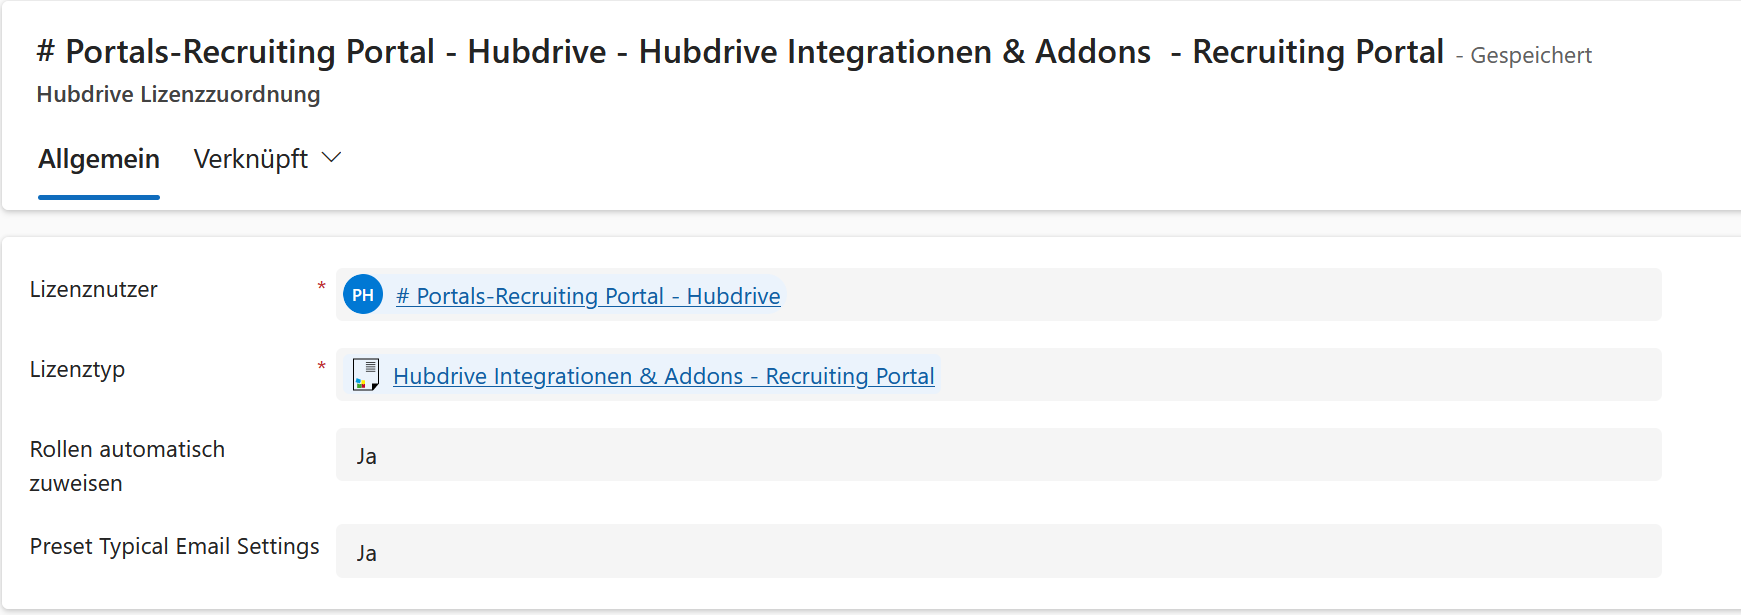
Task: Toggle the Preset Typical Email Settings Ja value
Action: [998, 551]
